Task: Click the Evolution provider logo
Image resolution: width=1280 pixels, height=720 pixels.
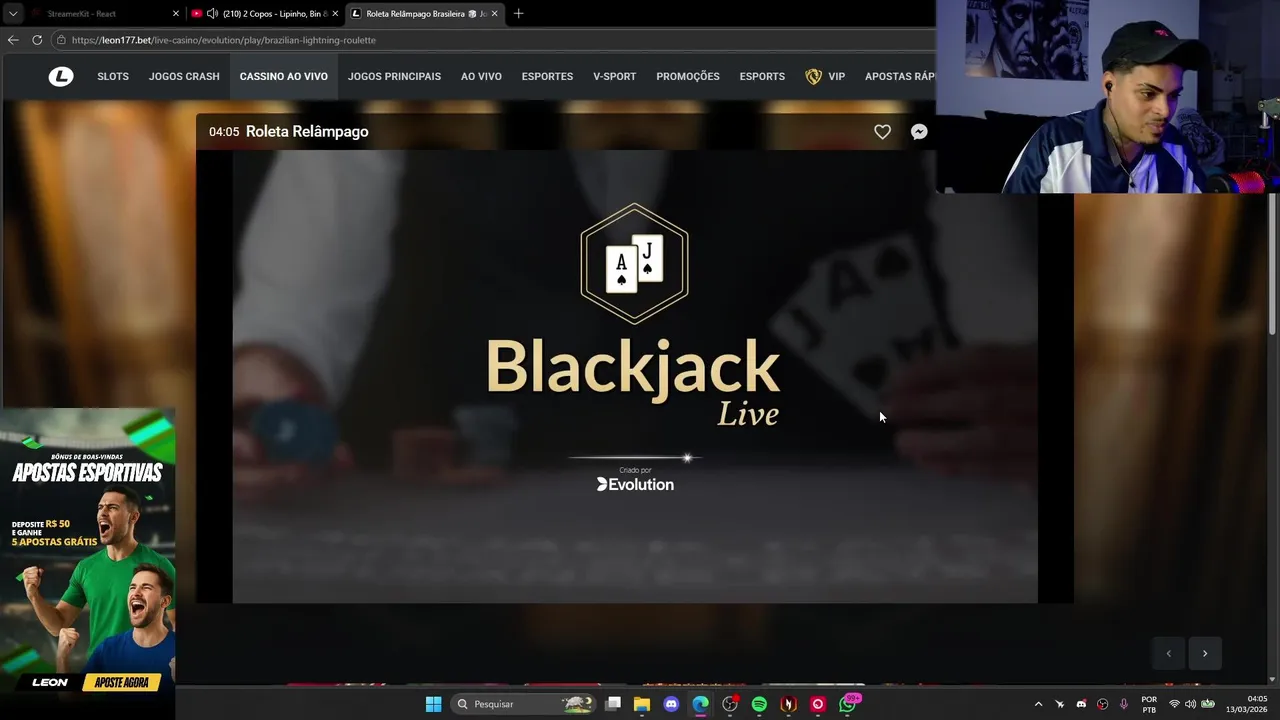Action: [635, 484]
